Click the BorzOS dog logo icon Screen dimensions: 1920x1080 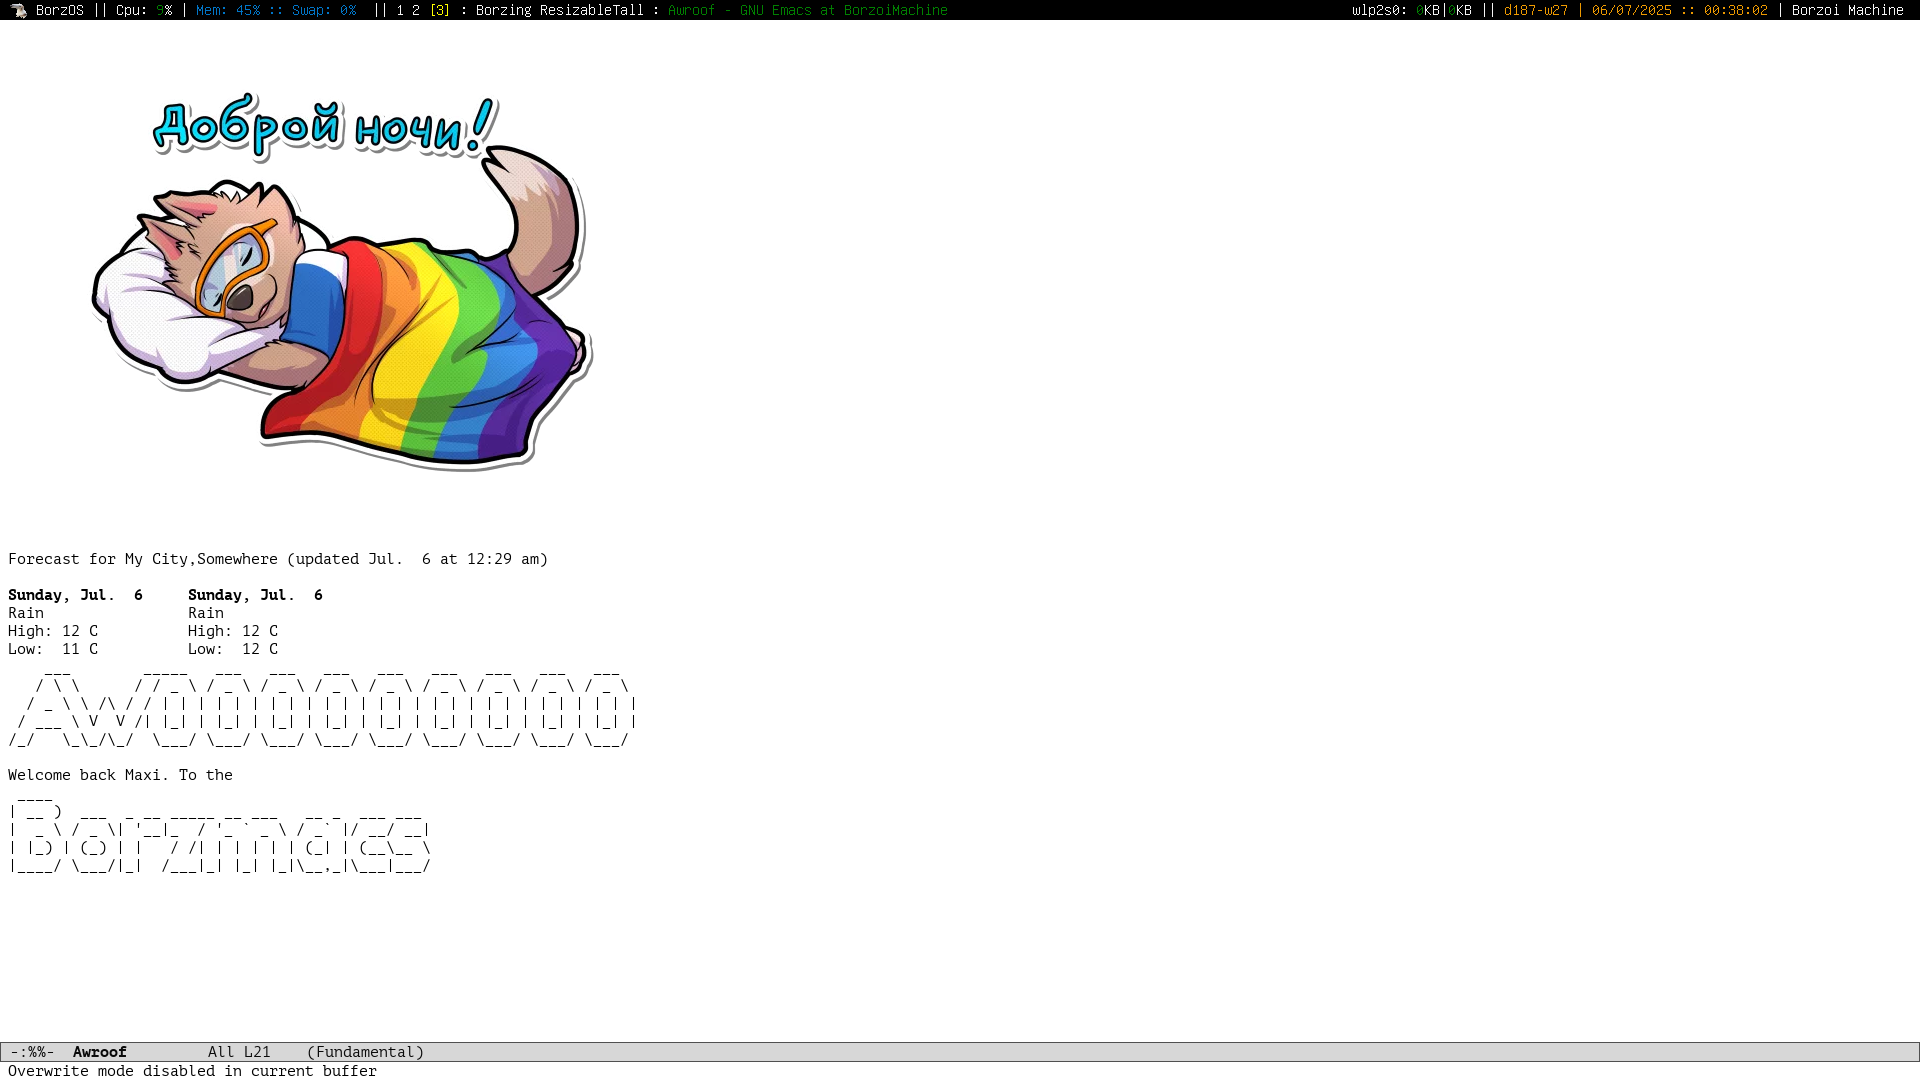point(18,10)
